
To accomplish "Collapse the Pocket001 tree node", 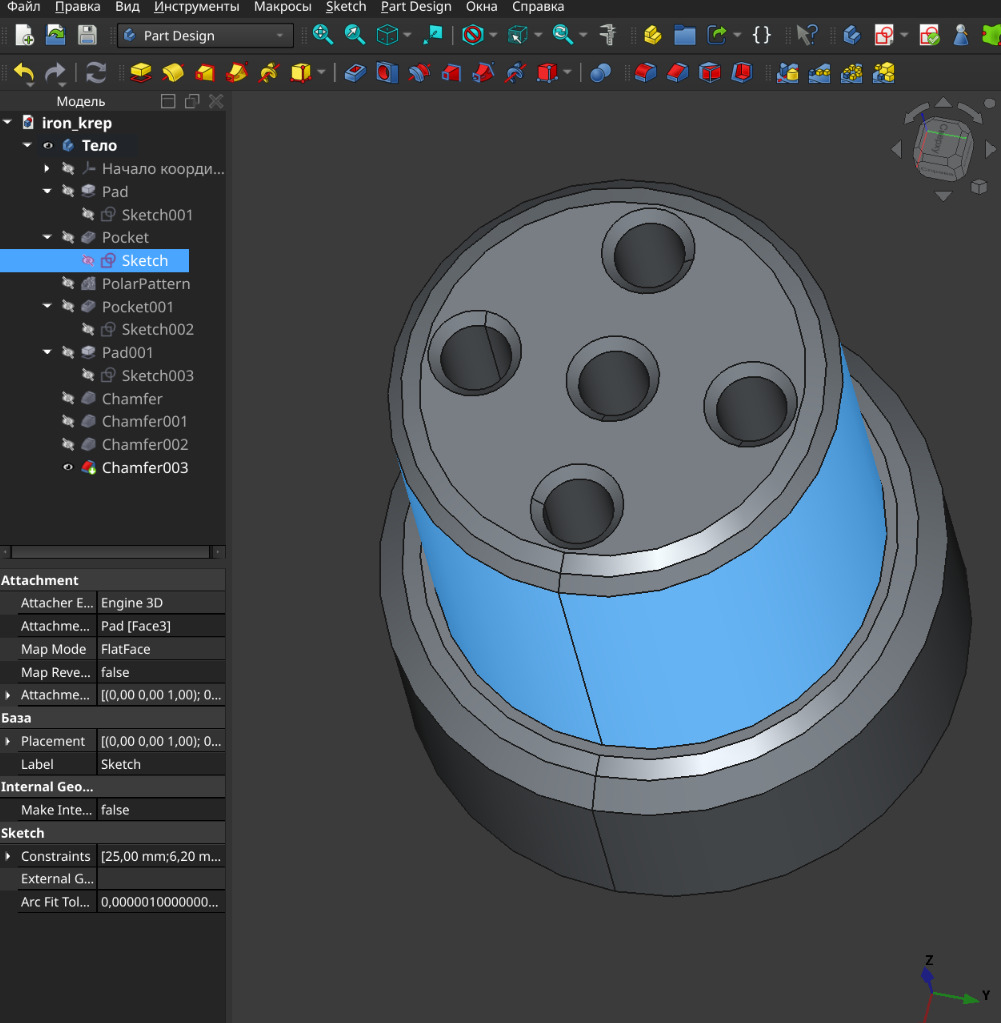I will point(47,307).
